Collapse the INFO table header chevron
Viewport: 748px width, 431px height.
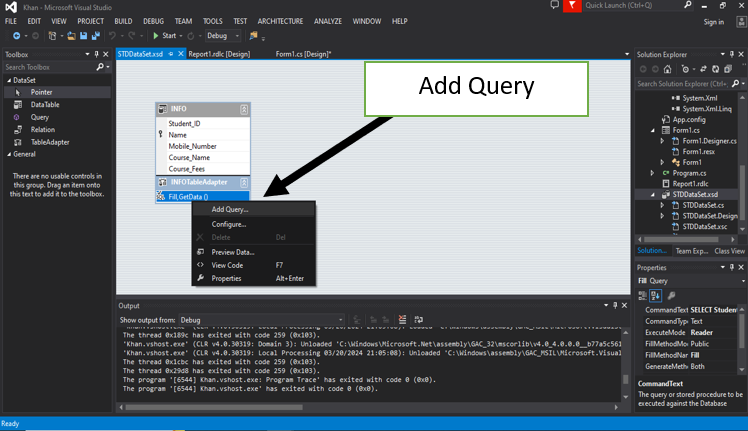click(x=244, y=109)
